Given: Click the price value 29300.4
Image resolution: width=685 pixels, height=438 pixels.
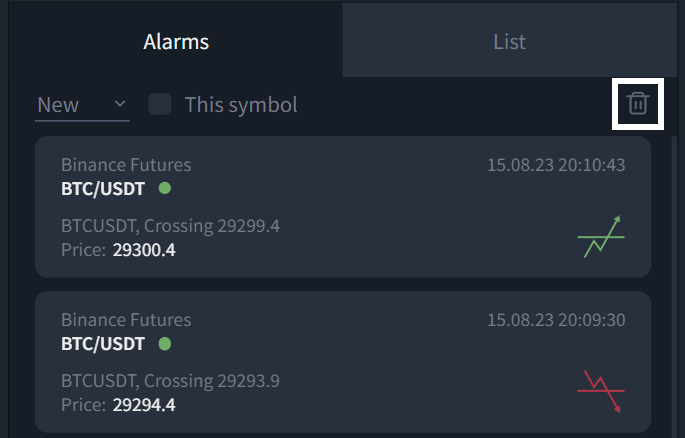Looking at the screenshot, I should click(x=144, y=250).
